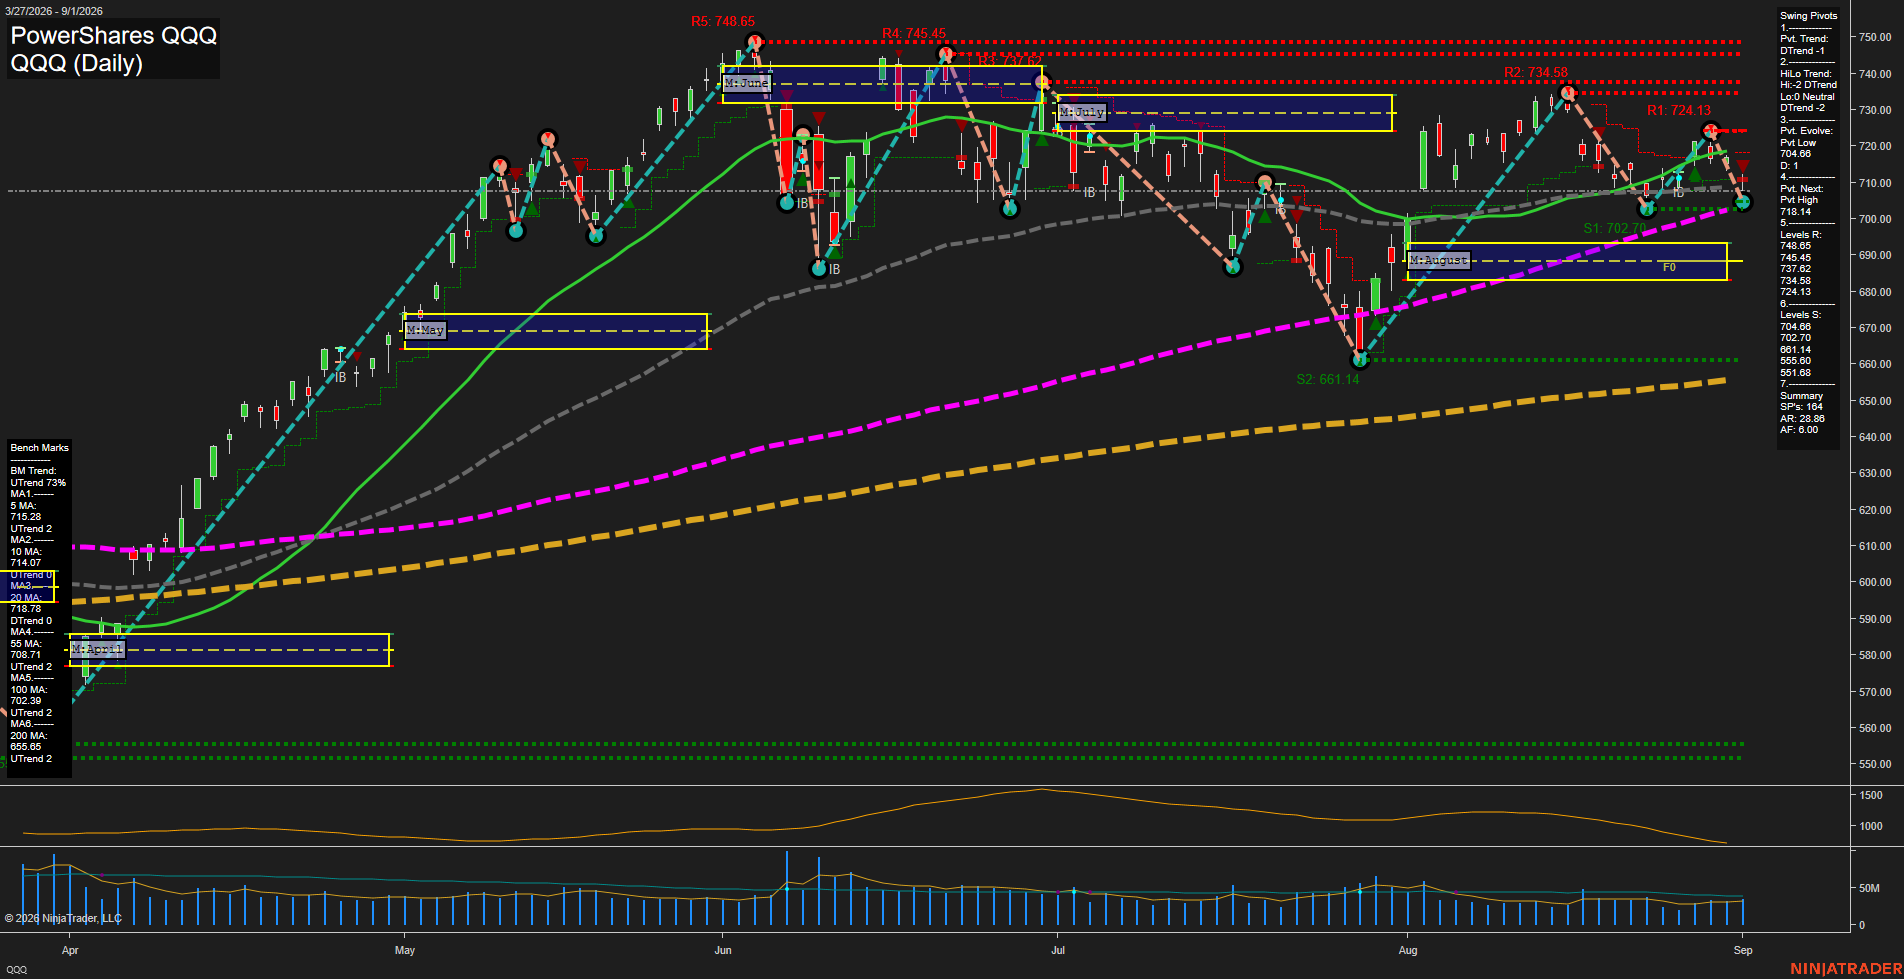Click the S1: 702.70 support label

click(1614, 228)
